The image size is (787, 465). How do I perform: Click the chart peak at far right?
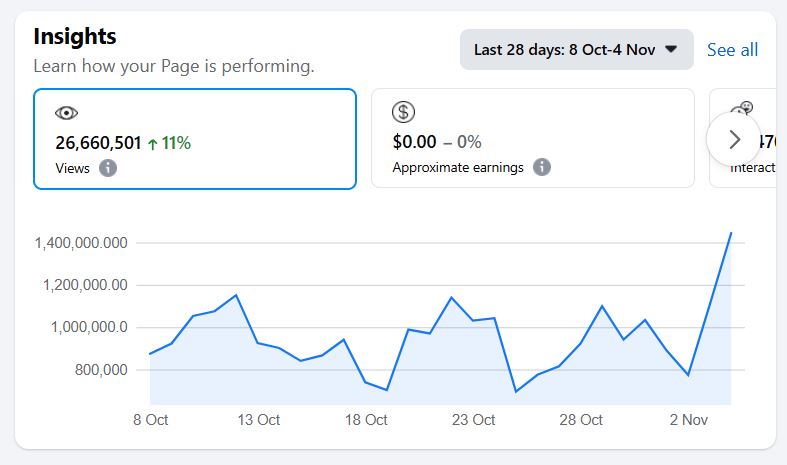[731, 233]
